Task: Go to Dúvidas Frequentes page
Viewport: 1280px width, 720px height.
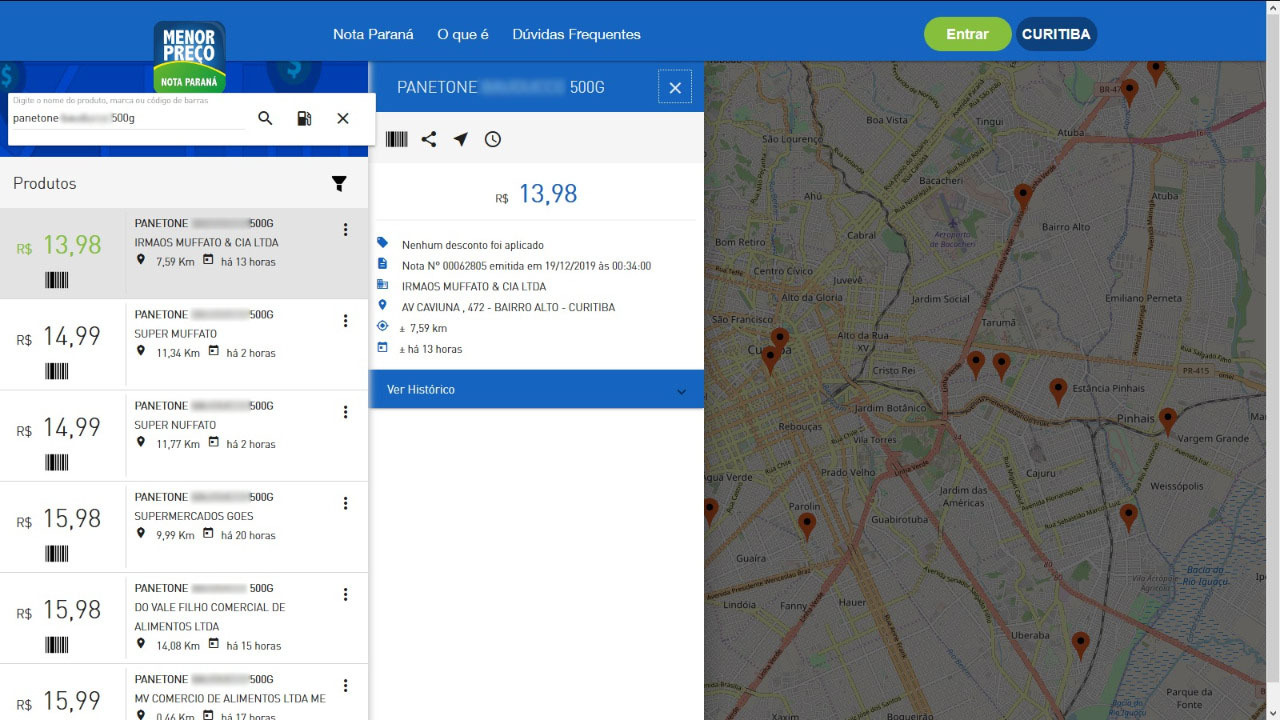Action: [x=576, y=34]
